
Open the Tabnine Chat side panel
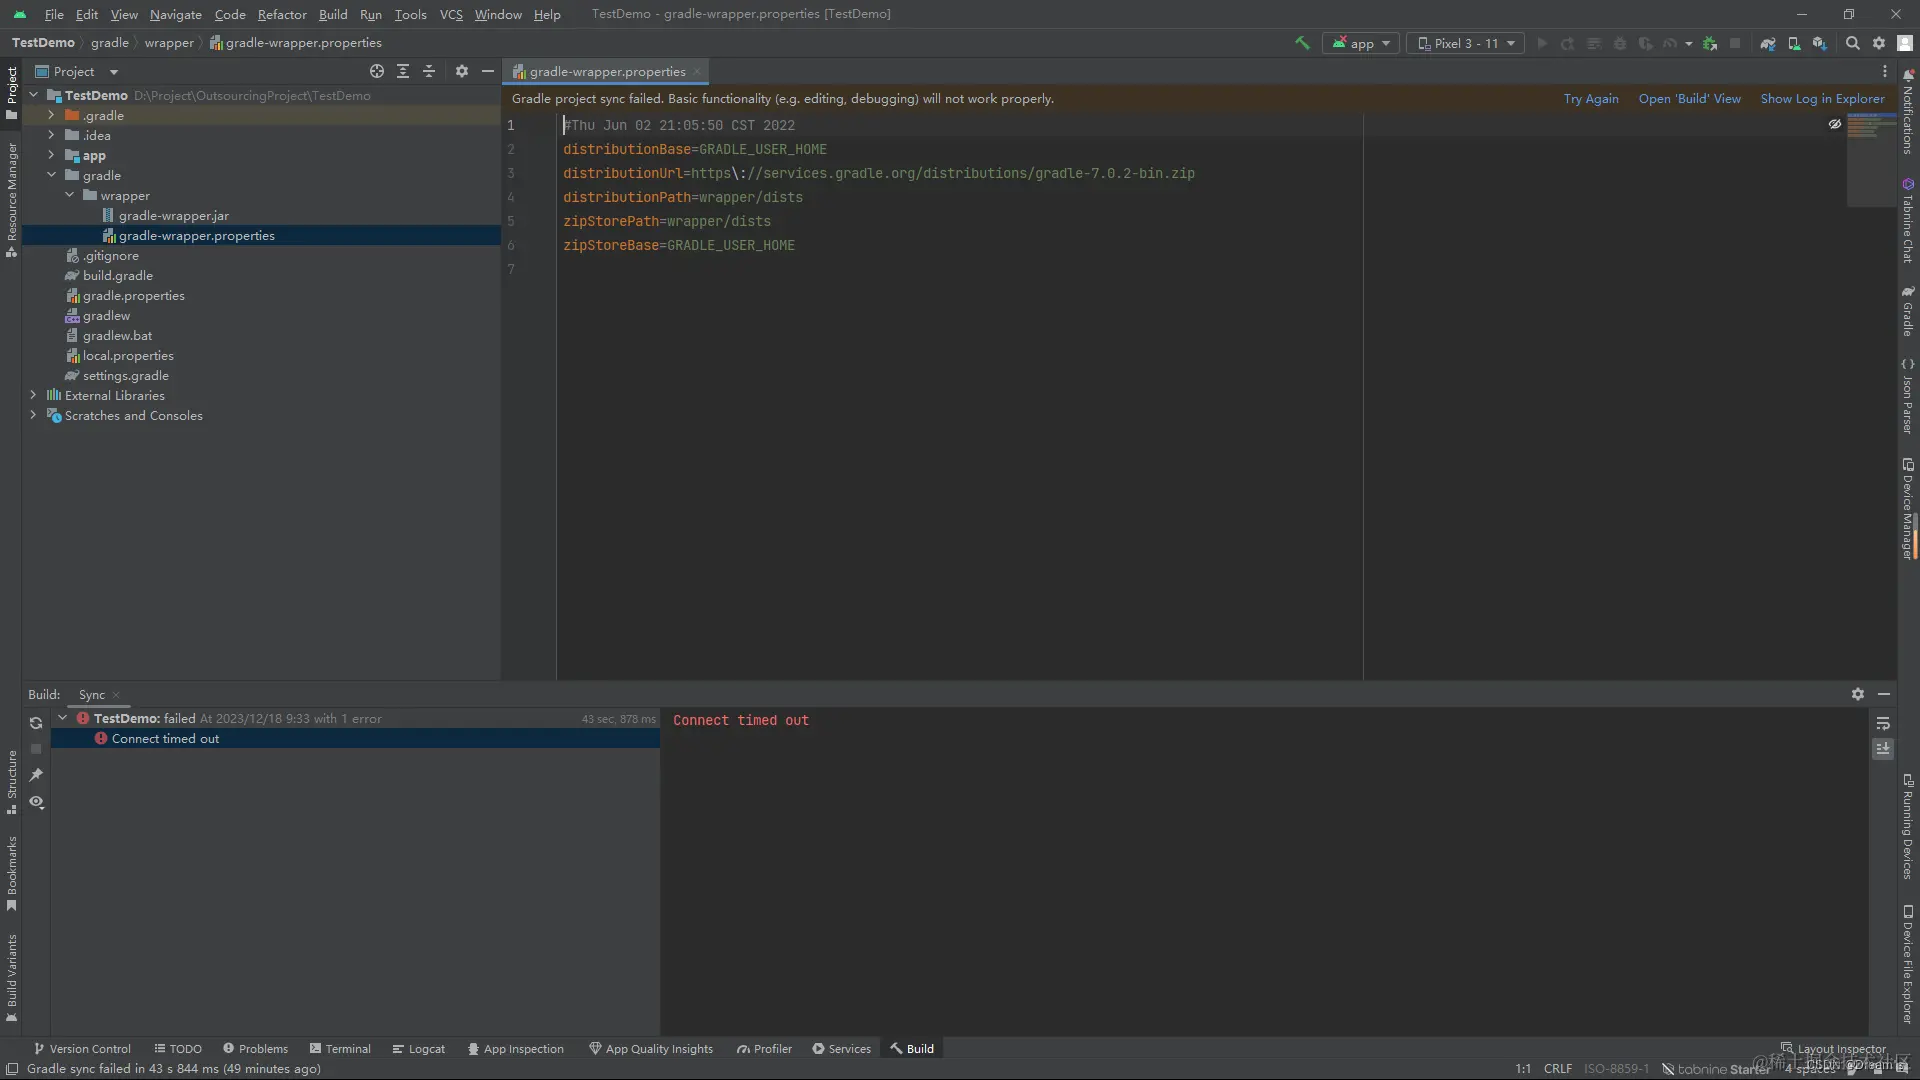pos(1908,221)
